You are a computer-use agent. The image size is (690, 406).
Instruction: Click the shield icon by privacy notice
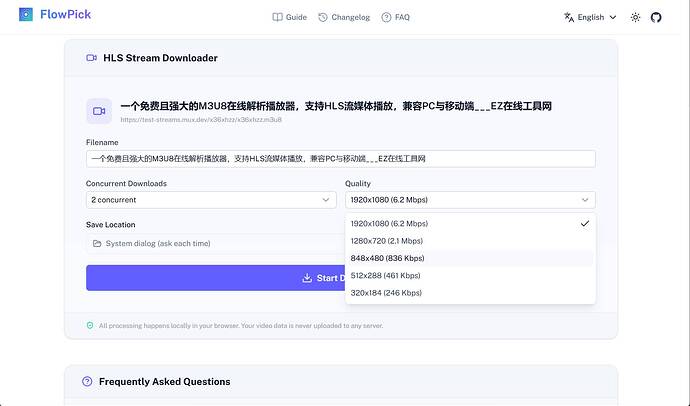coord(90,326)
